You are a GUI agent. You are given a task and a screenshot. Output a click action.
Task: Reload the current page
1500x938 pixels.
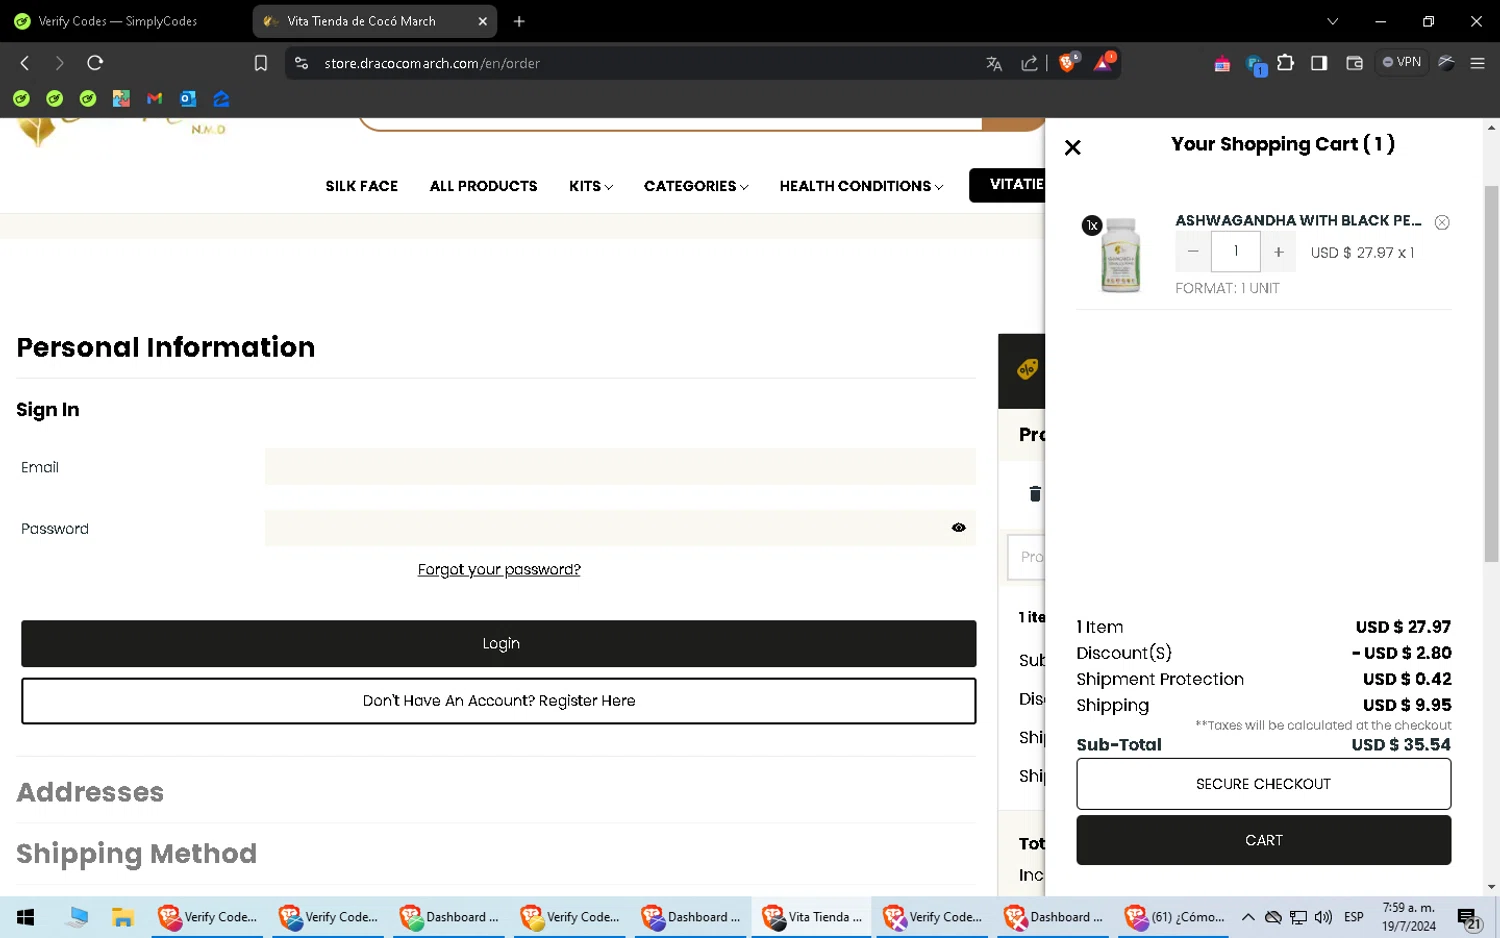click(95, 63)
